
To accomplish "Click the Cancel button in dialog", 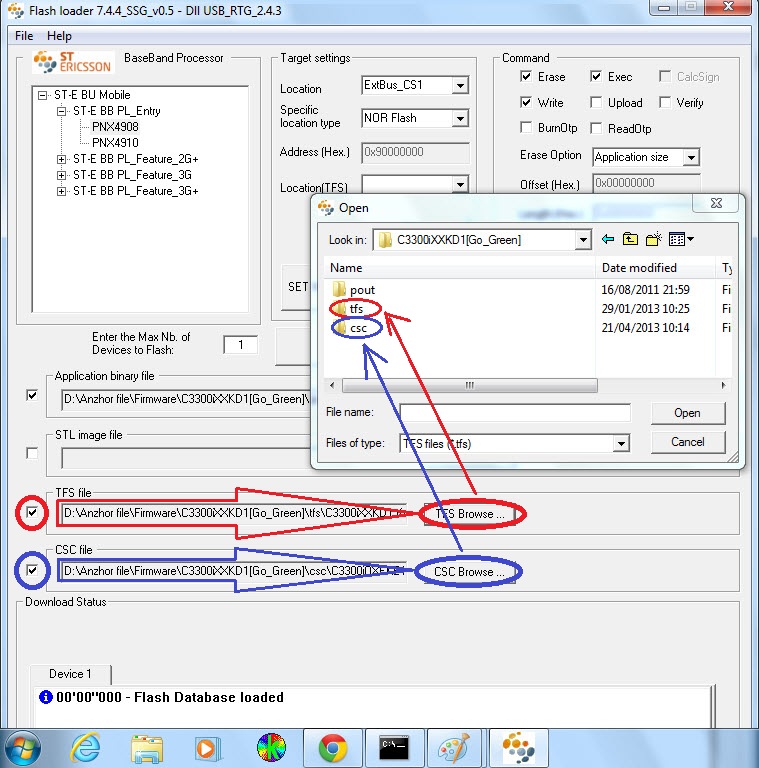I will pyautogui.click(x=688, y=442).
